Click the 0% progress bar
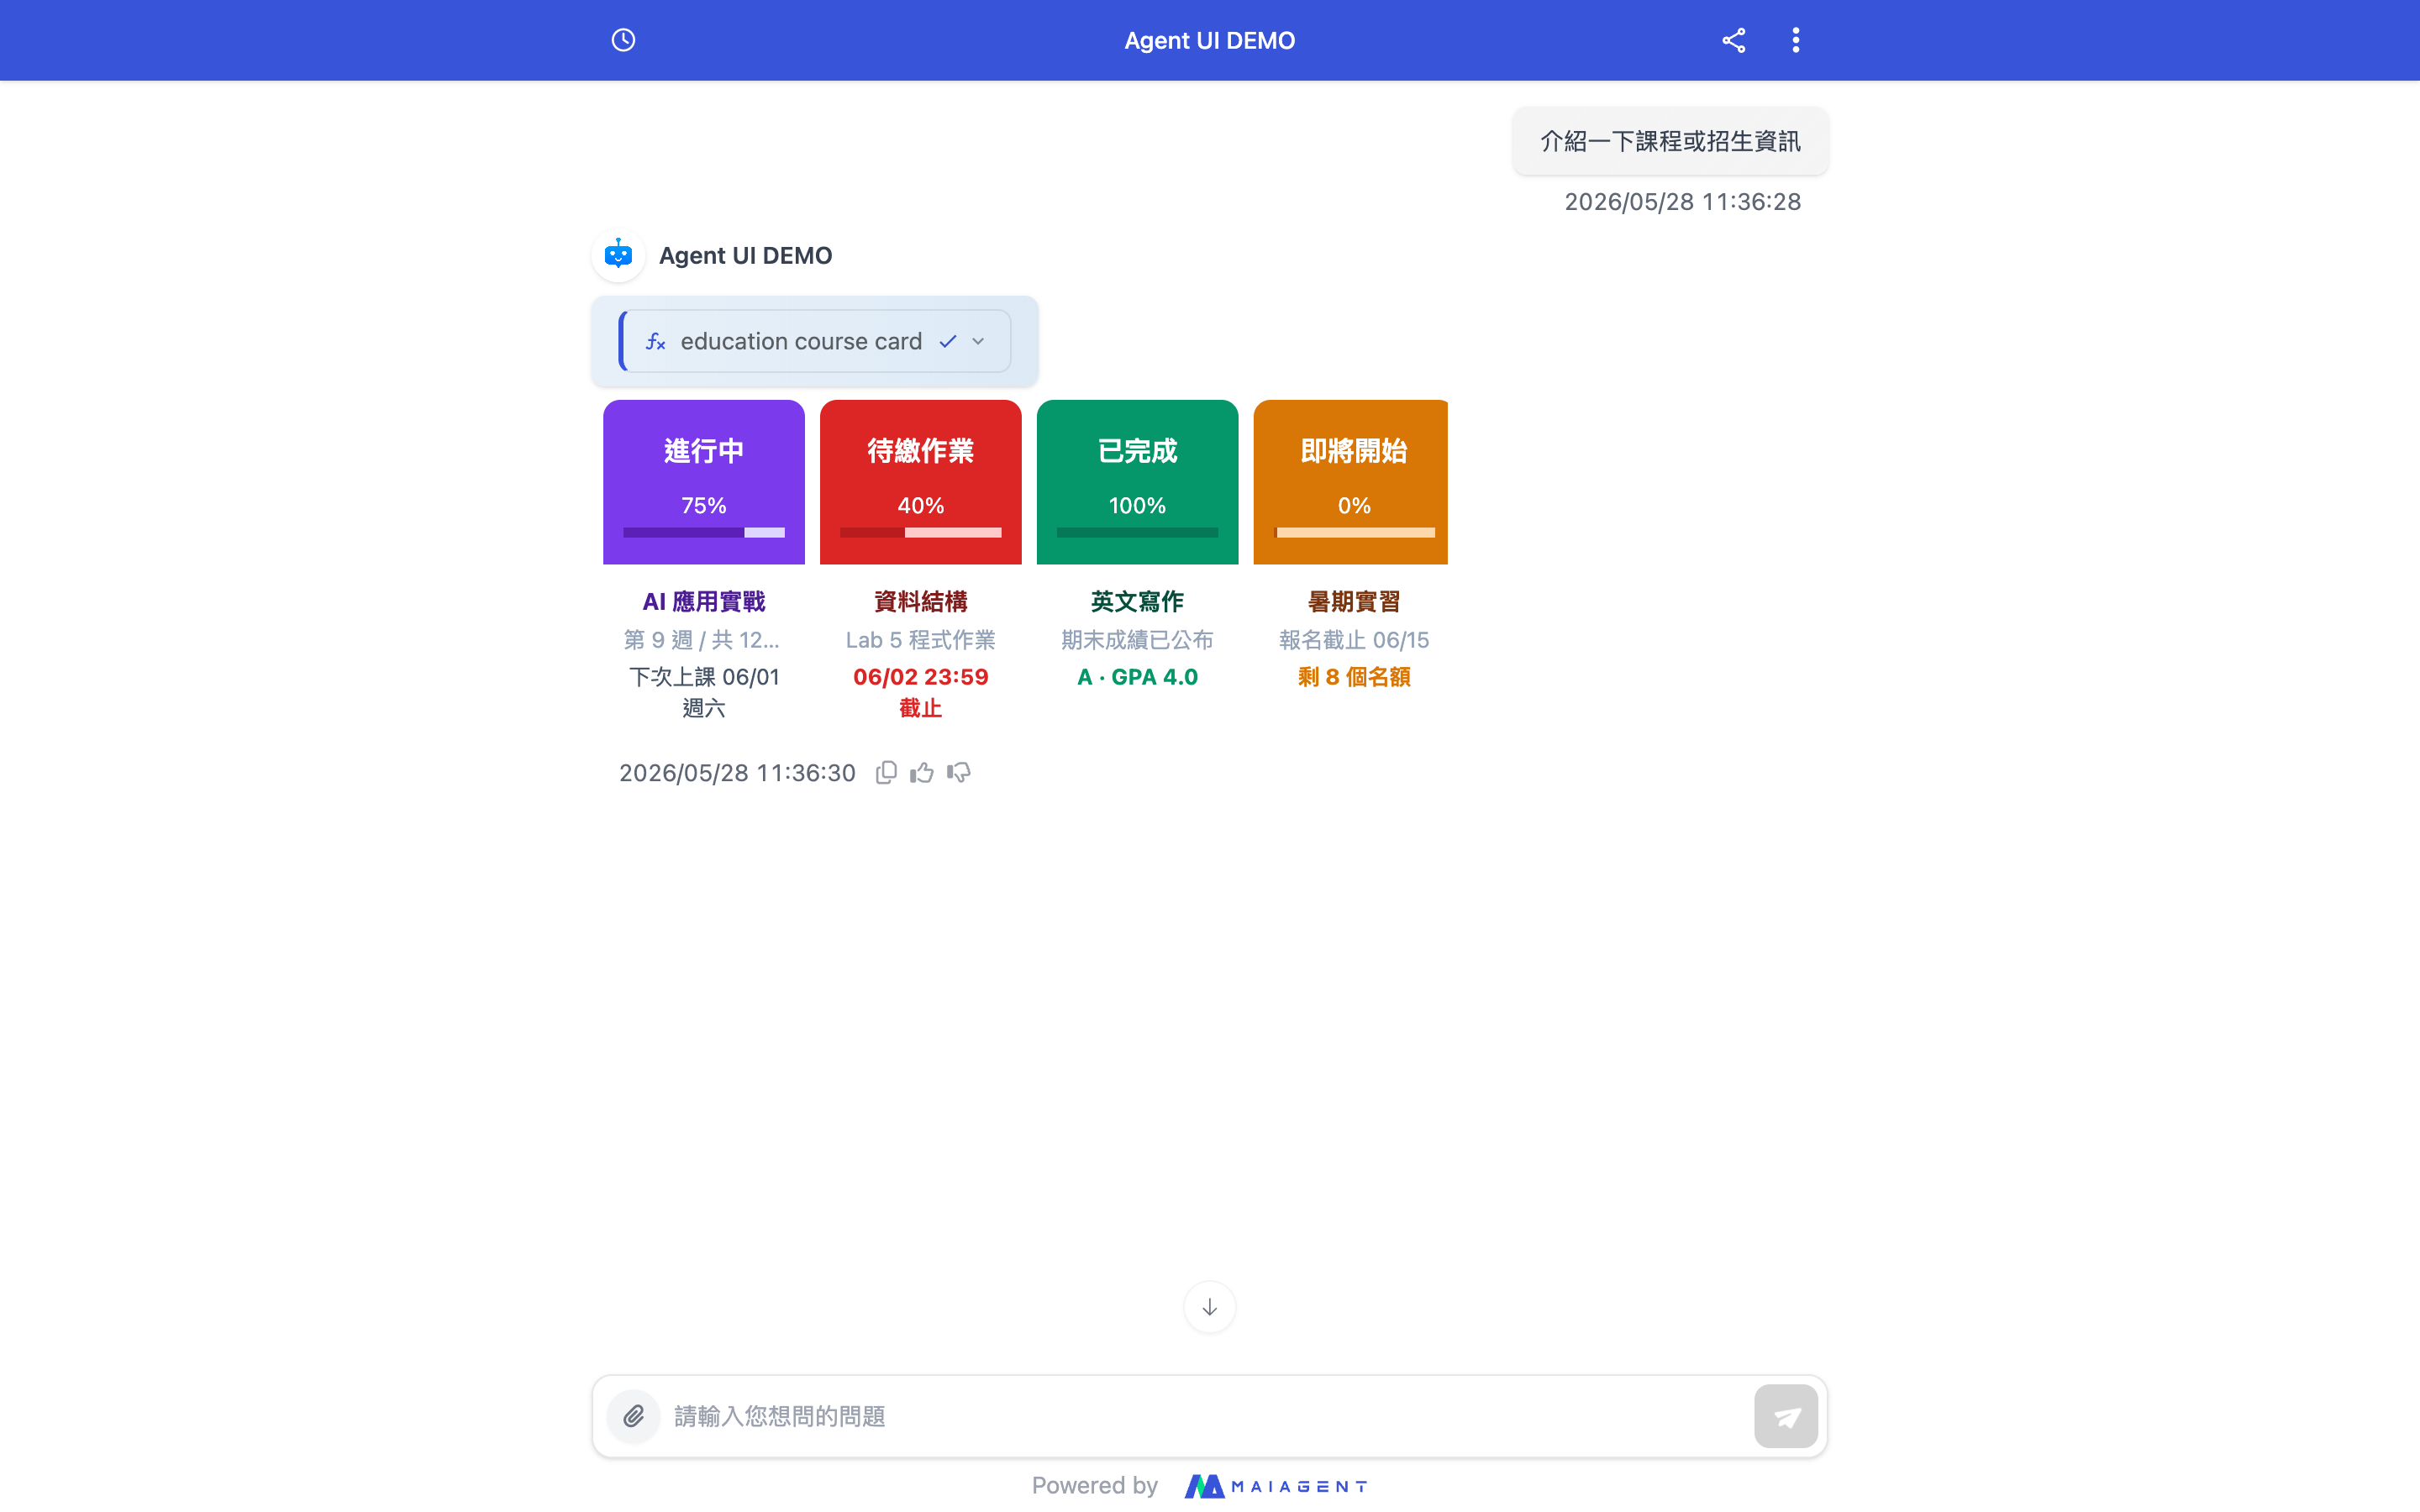The image size is (2420, 1512). tap(1355, 533)
